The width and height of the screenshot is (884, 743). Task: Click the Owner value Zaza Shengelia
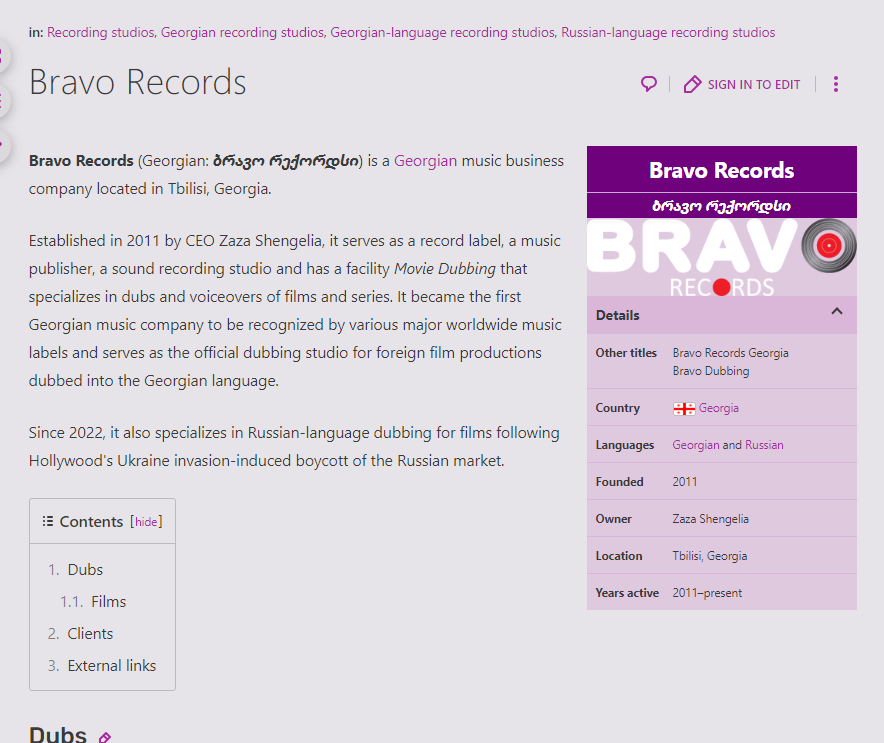click(x=710, y=519)
